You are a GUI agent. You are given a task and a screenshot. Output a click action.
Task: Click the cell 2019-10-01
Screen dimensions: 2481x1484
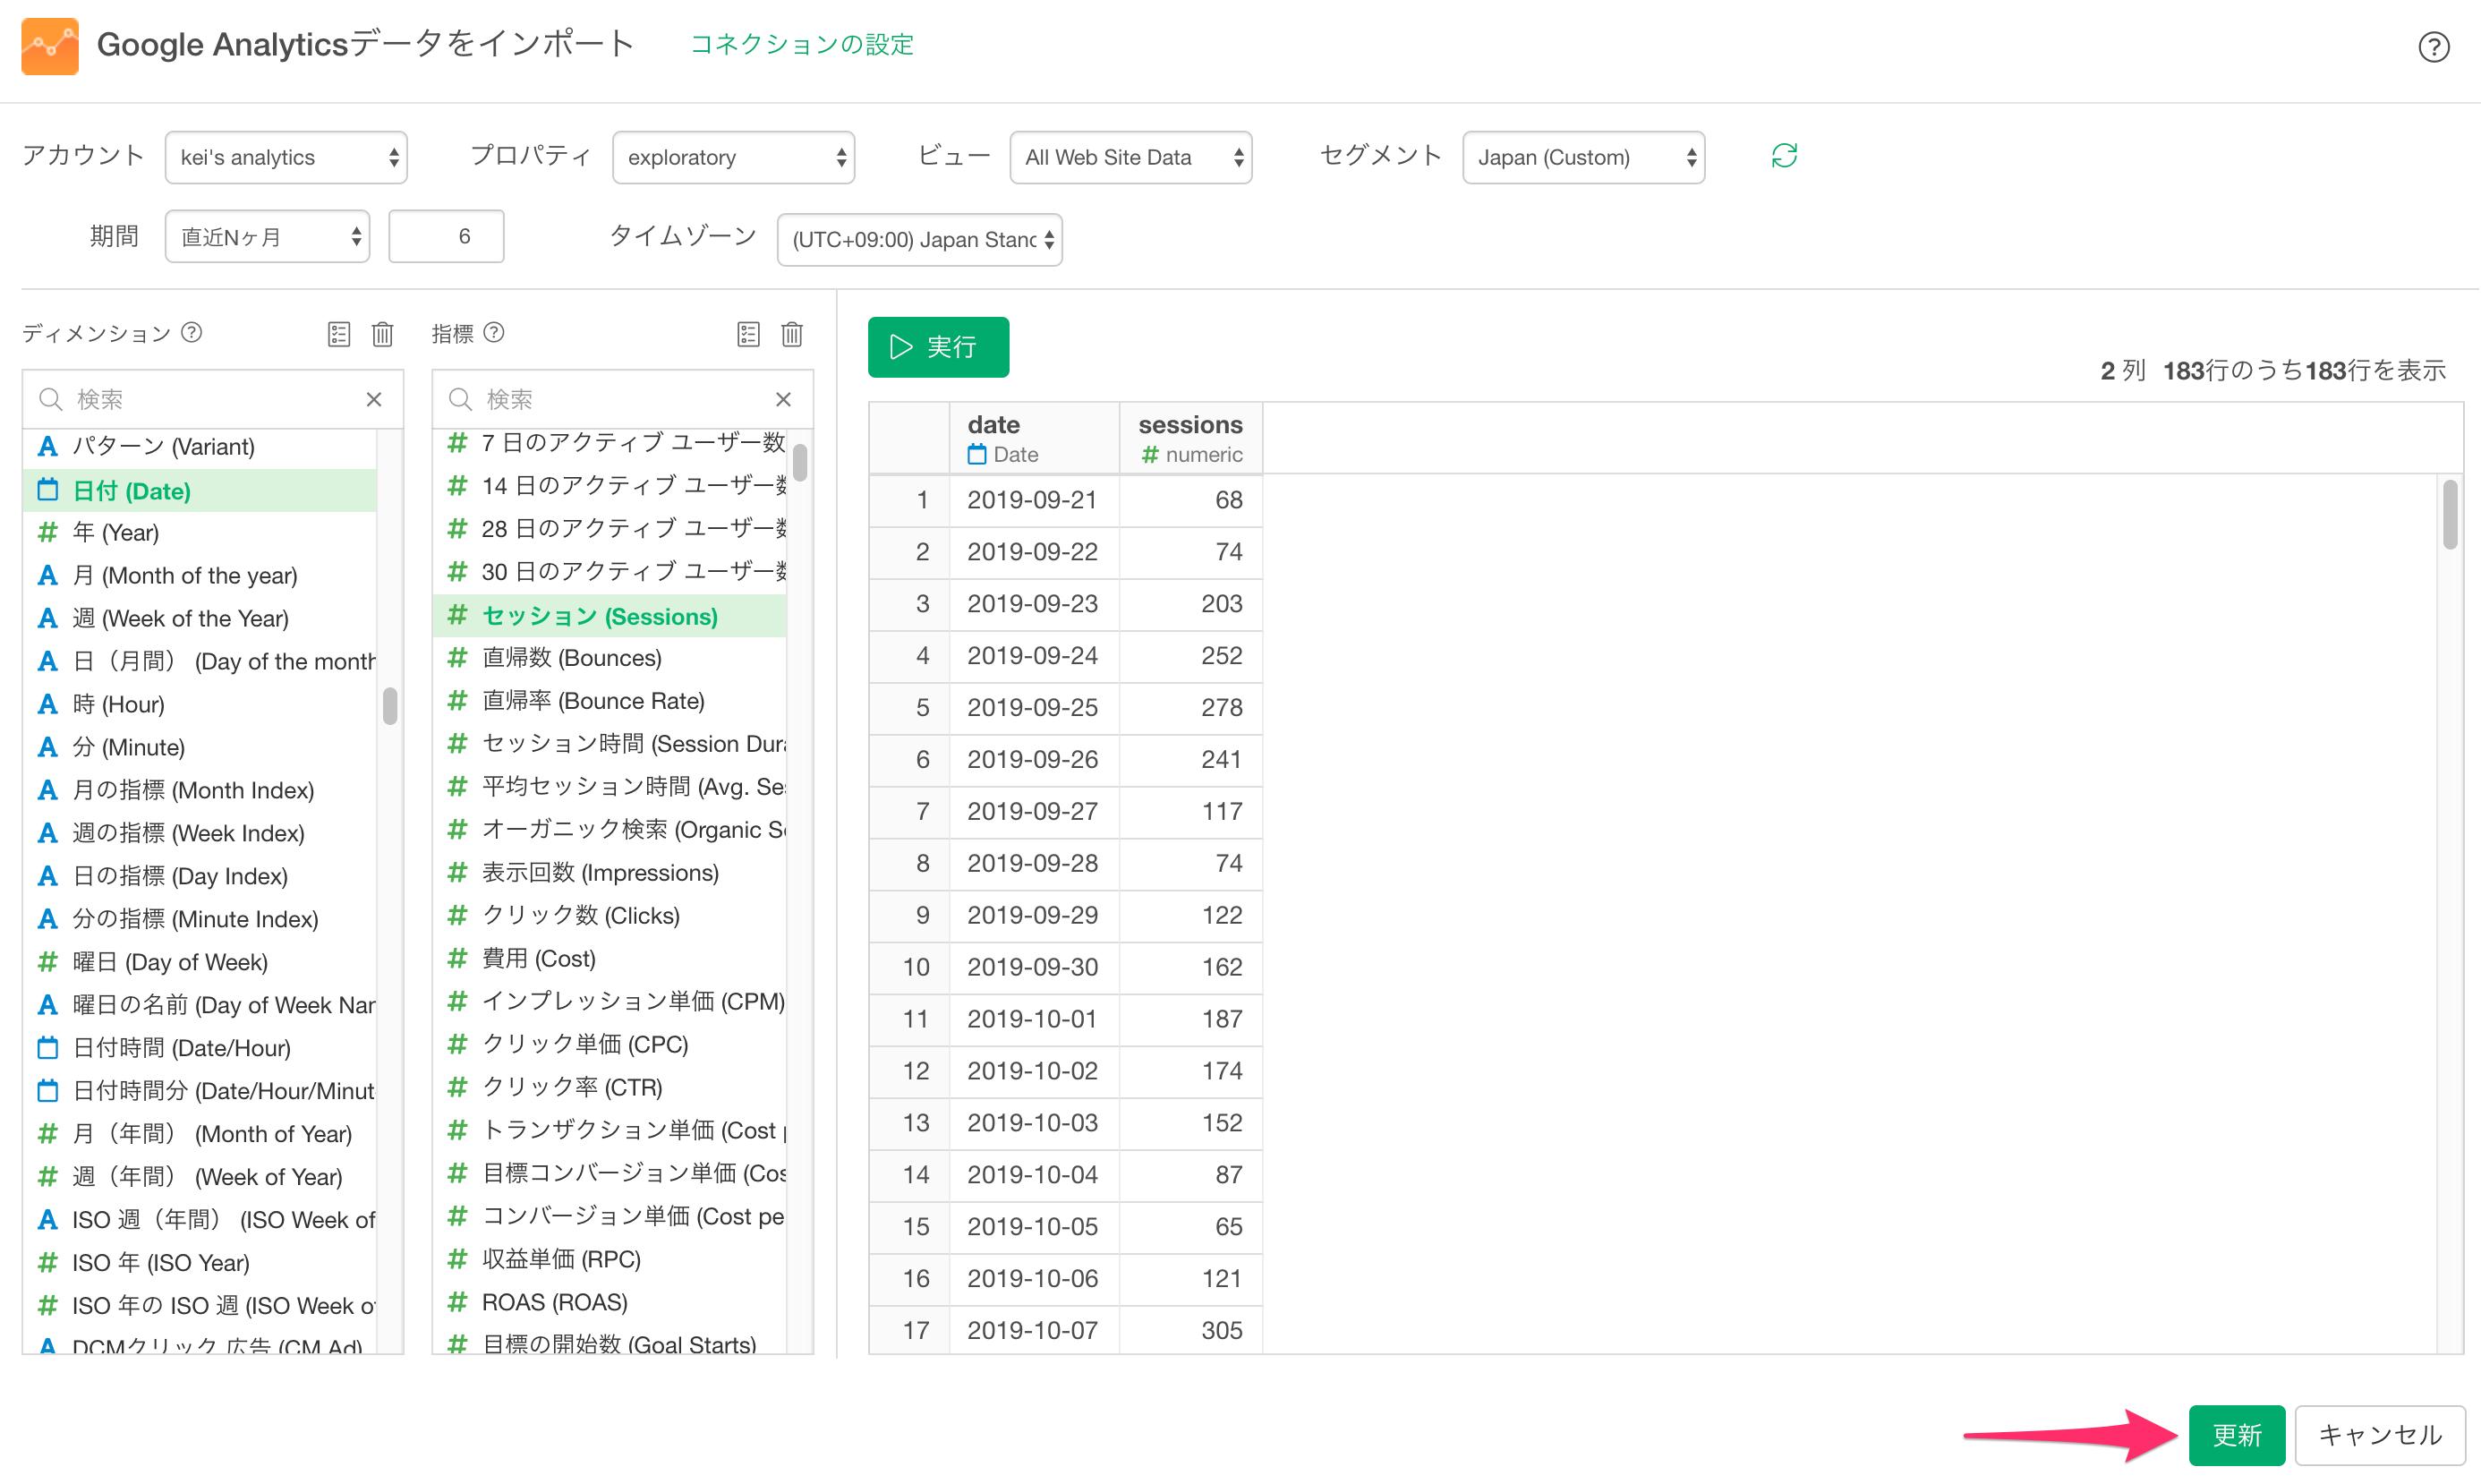1032,1019
